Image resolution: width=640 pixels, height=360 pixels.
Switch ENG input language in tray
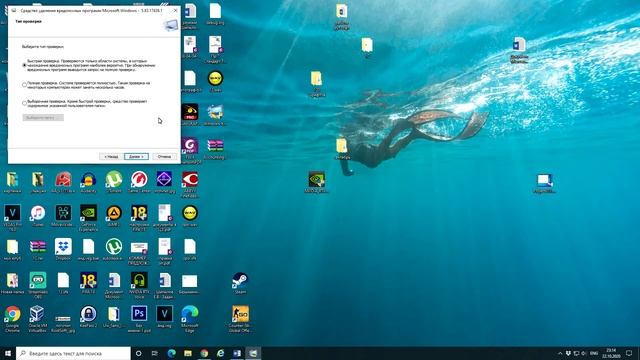(x=594, y=353)
